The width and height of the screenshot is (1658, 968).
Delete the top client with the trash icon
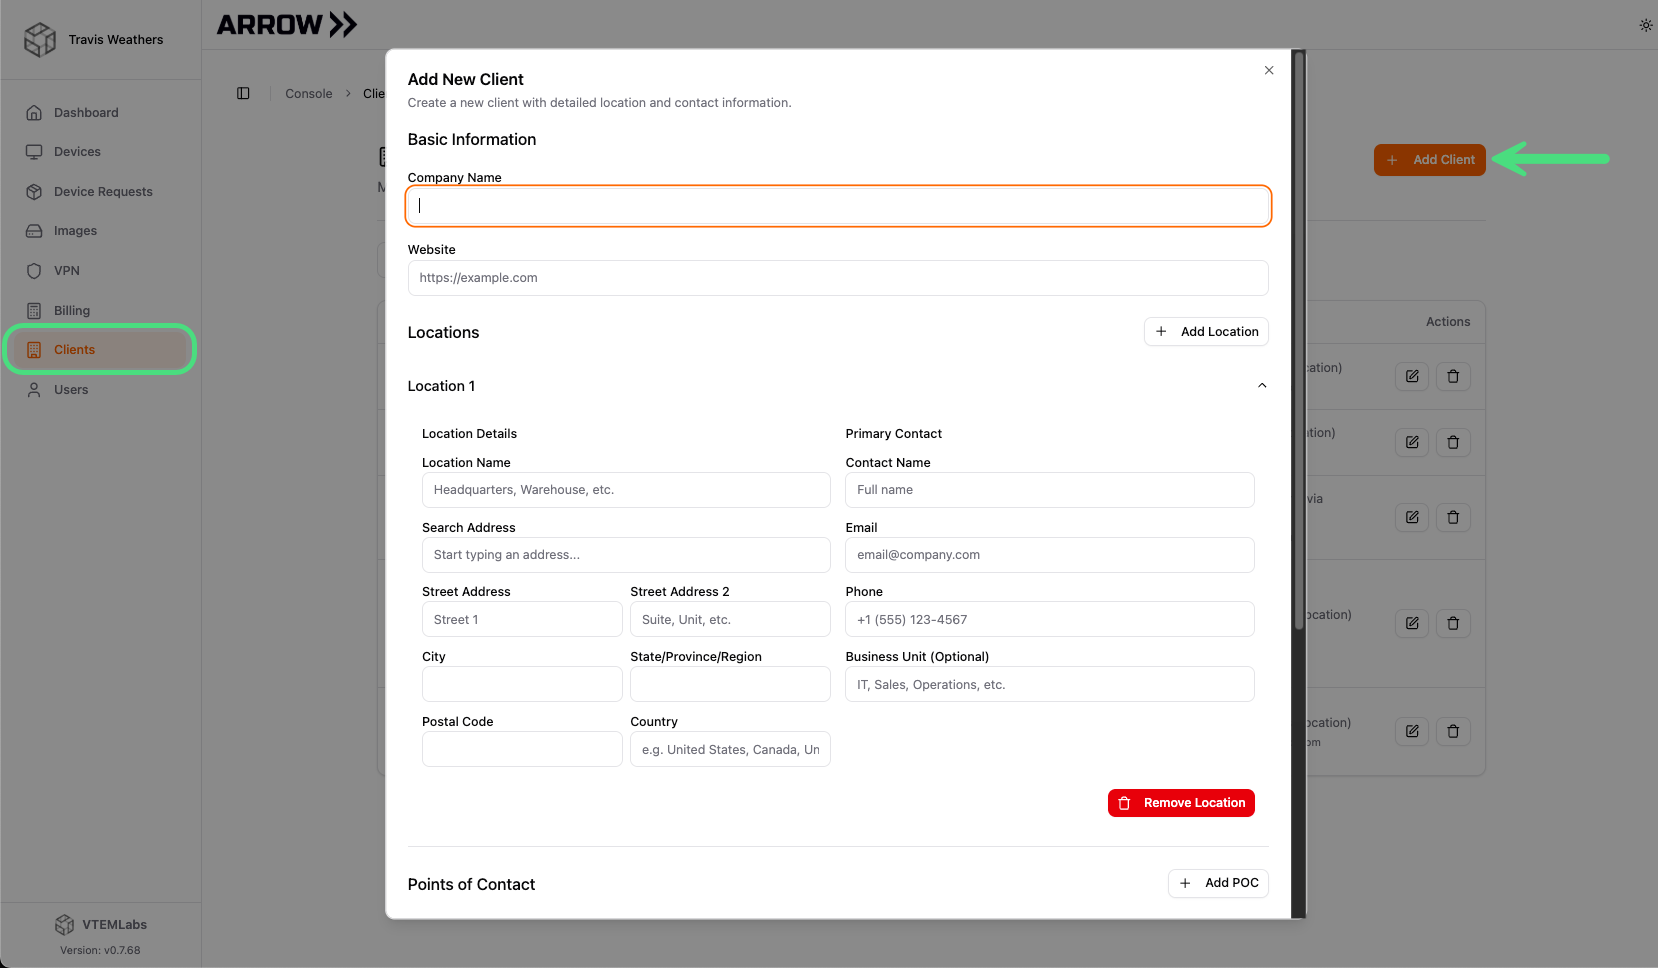(x=1453, y=376)
